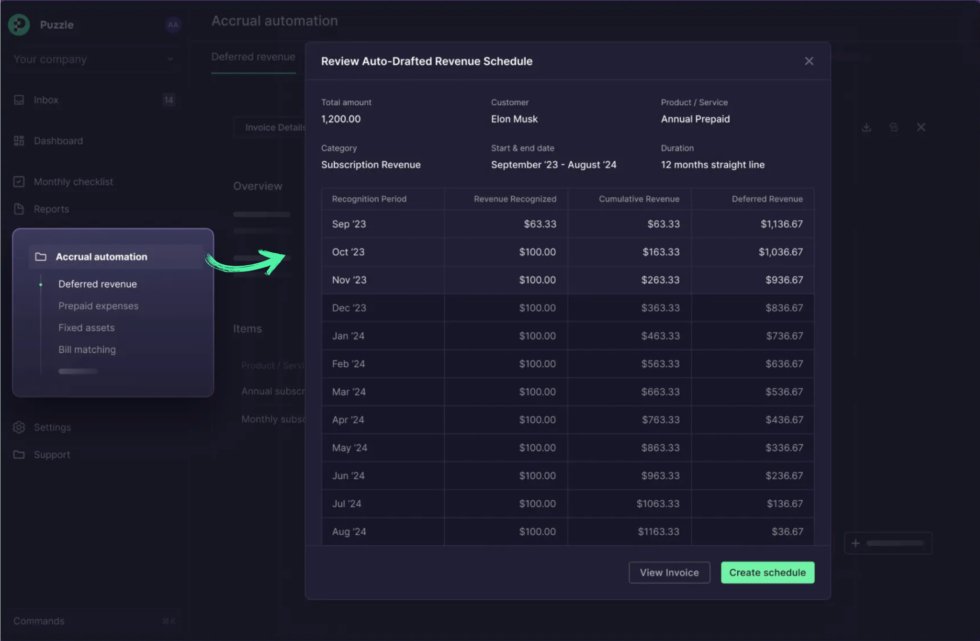980x641 pixels.
Task: Click the View Invoice button
Action: click(x=669, y=572)
